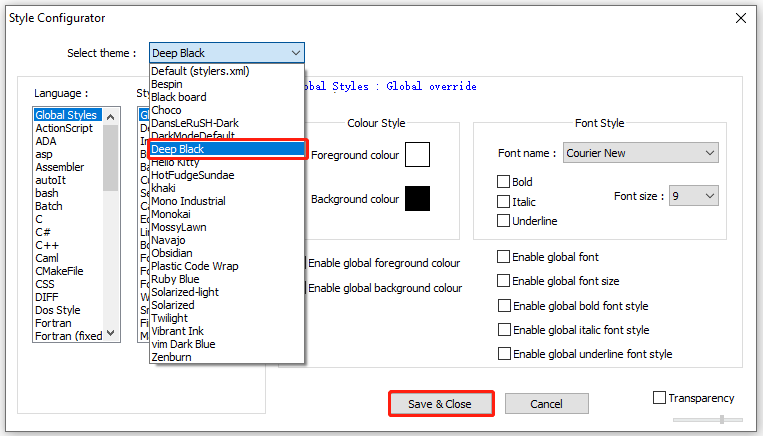
Task: Select the Plastic Code Wrap theme
Action: click(227, 266)
